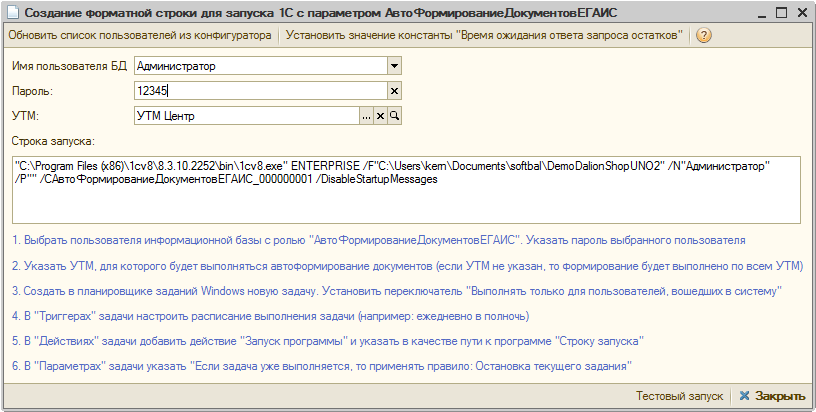Open УТМ selection with ellipsis button
The width and height of the screenshot is (816, 412).
point(366,116)
